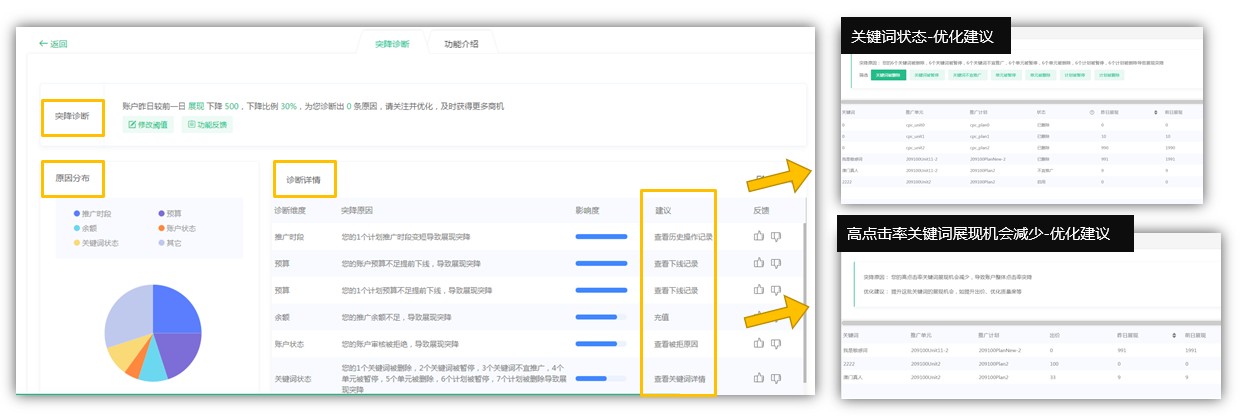Thumbs down the 推广时段 diagnosis row
The image size is (1243, 416).
(775, 237)
